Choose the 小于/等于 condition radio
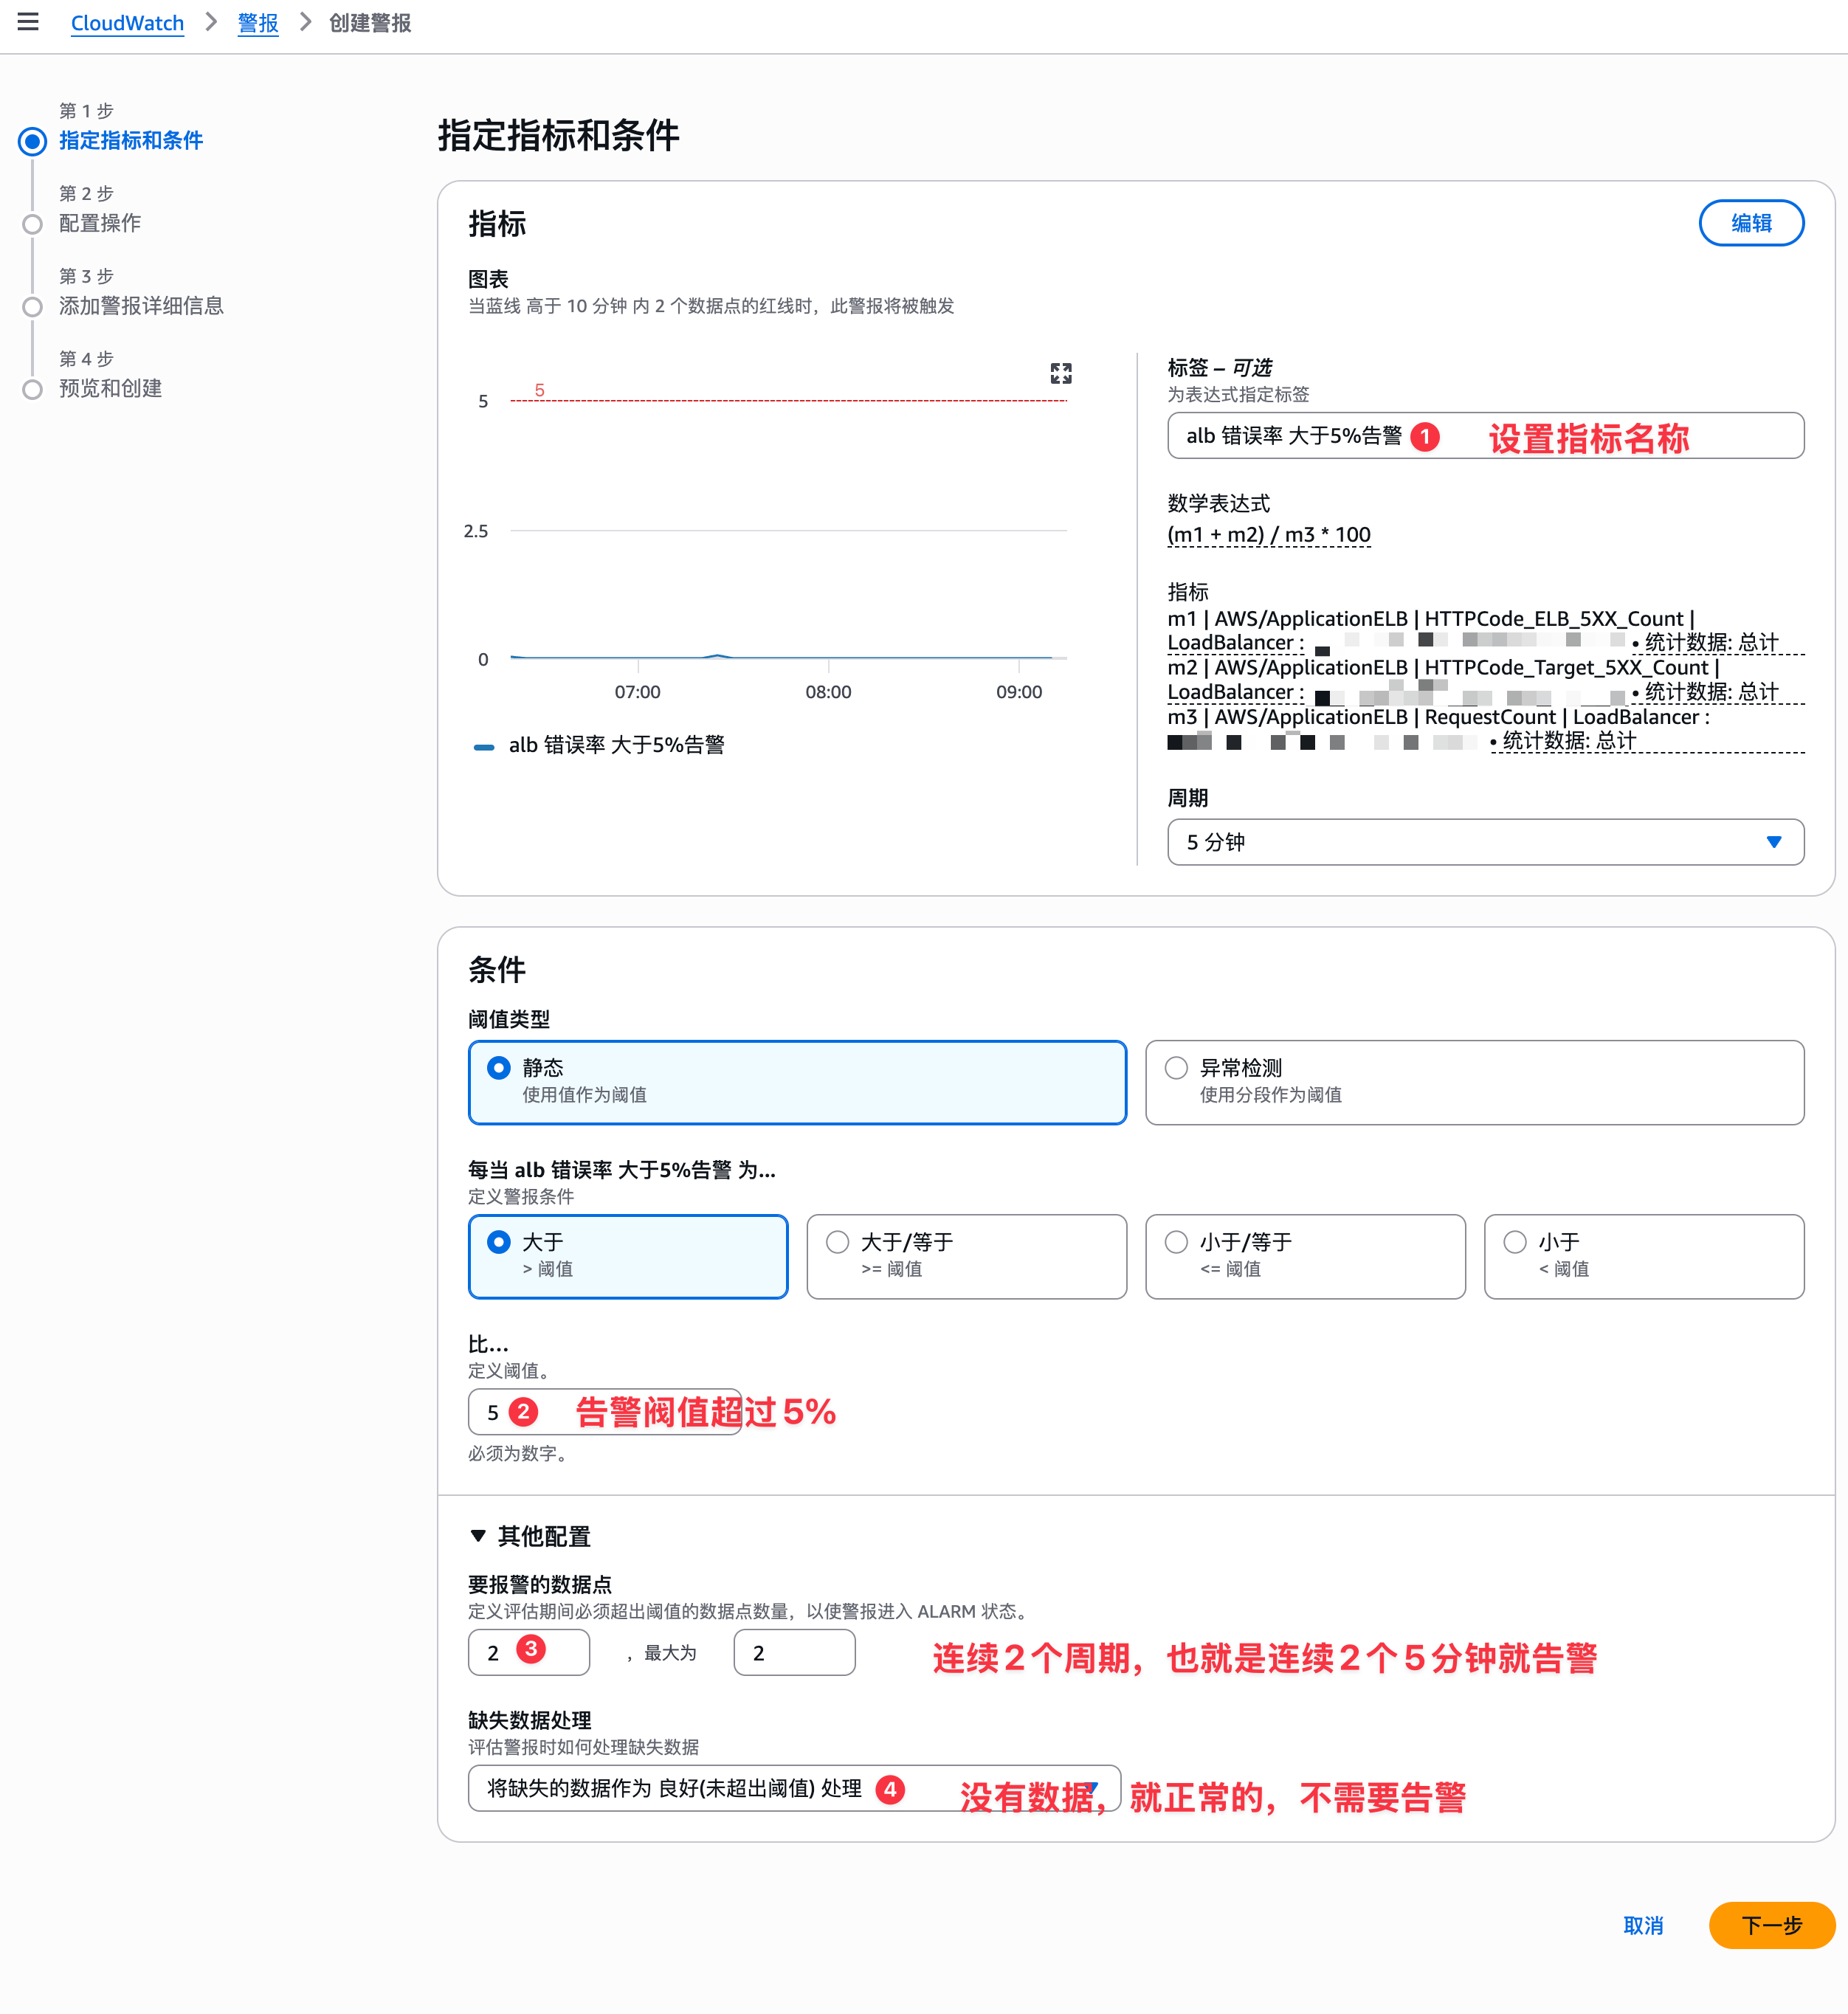The height and width of the screenshot is (2014, 1848). coord(1176,1242)
